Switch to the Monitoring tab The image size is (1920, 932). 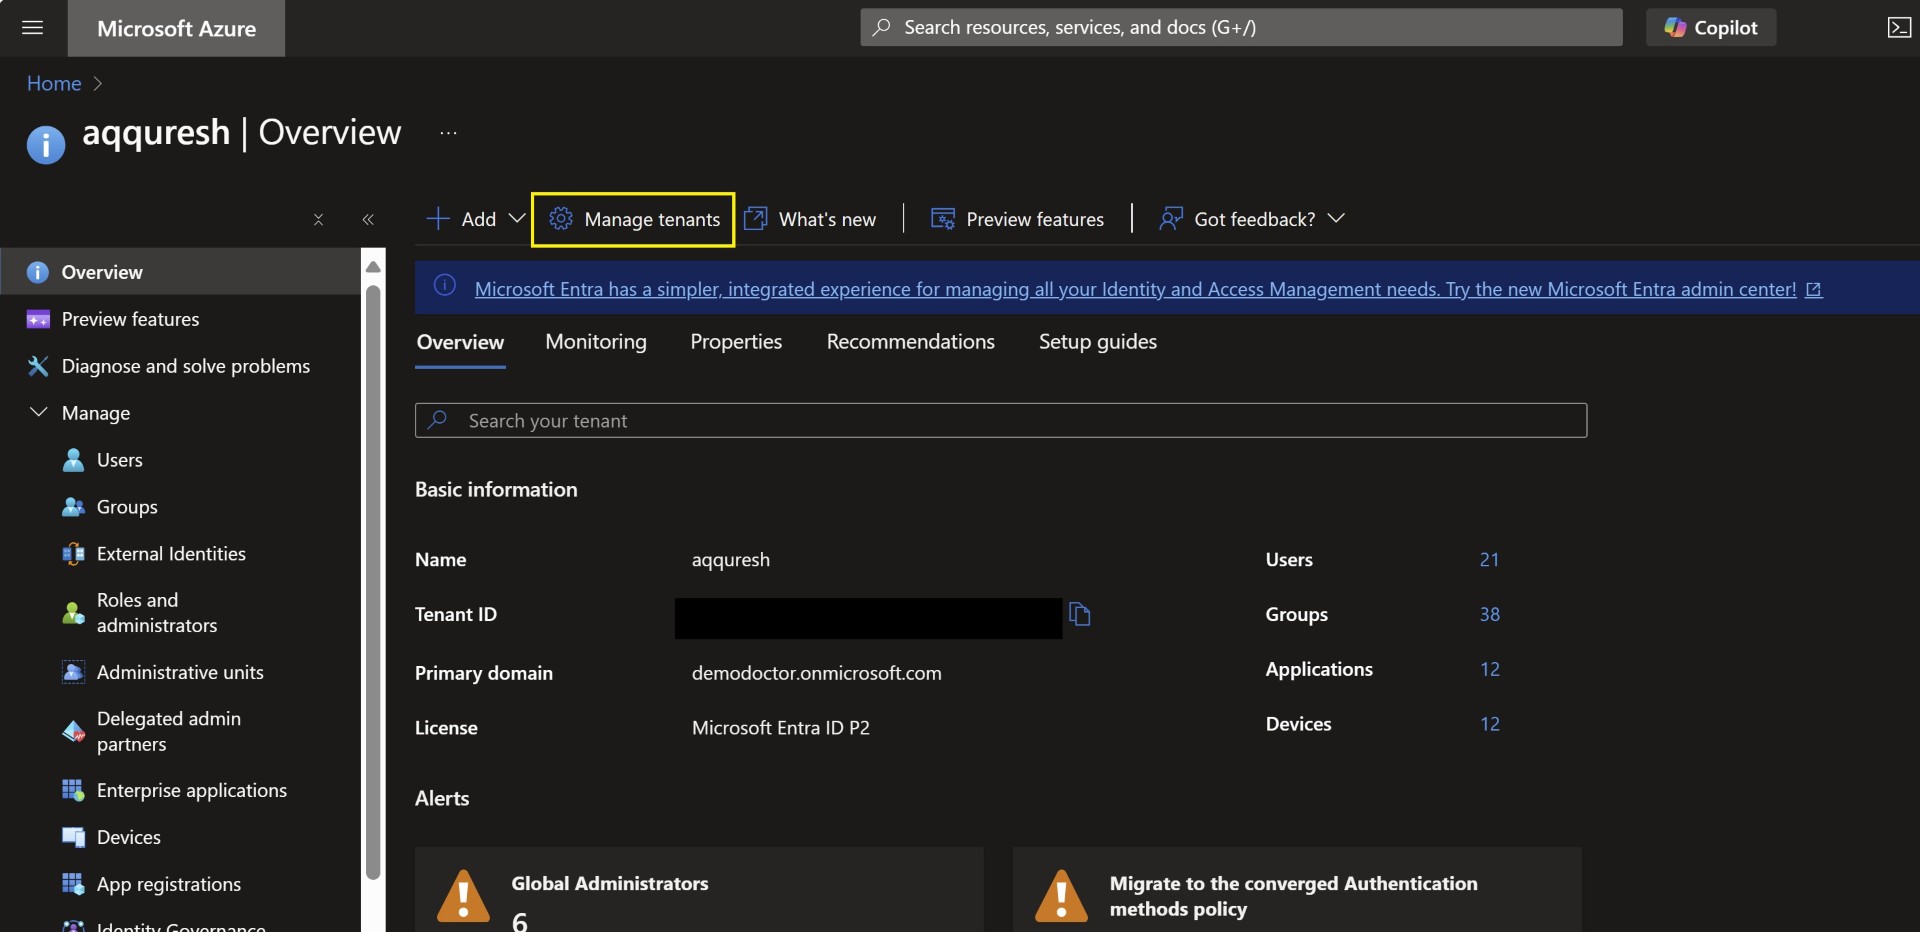point(596,342)
